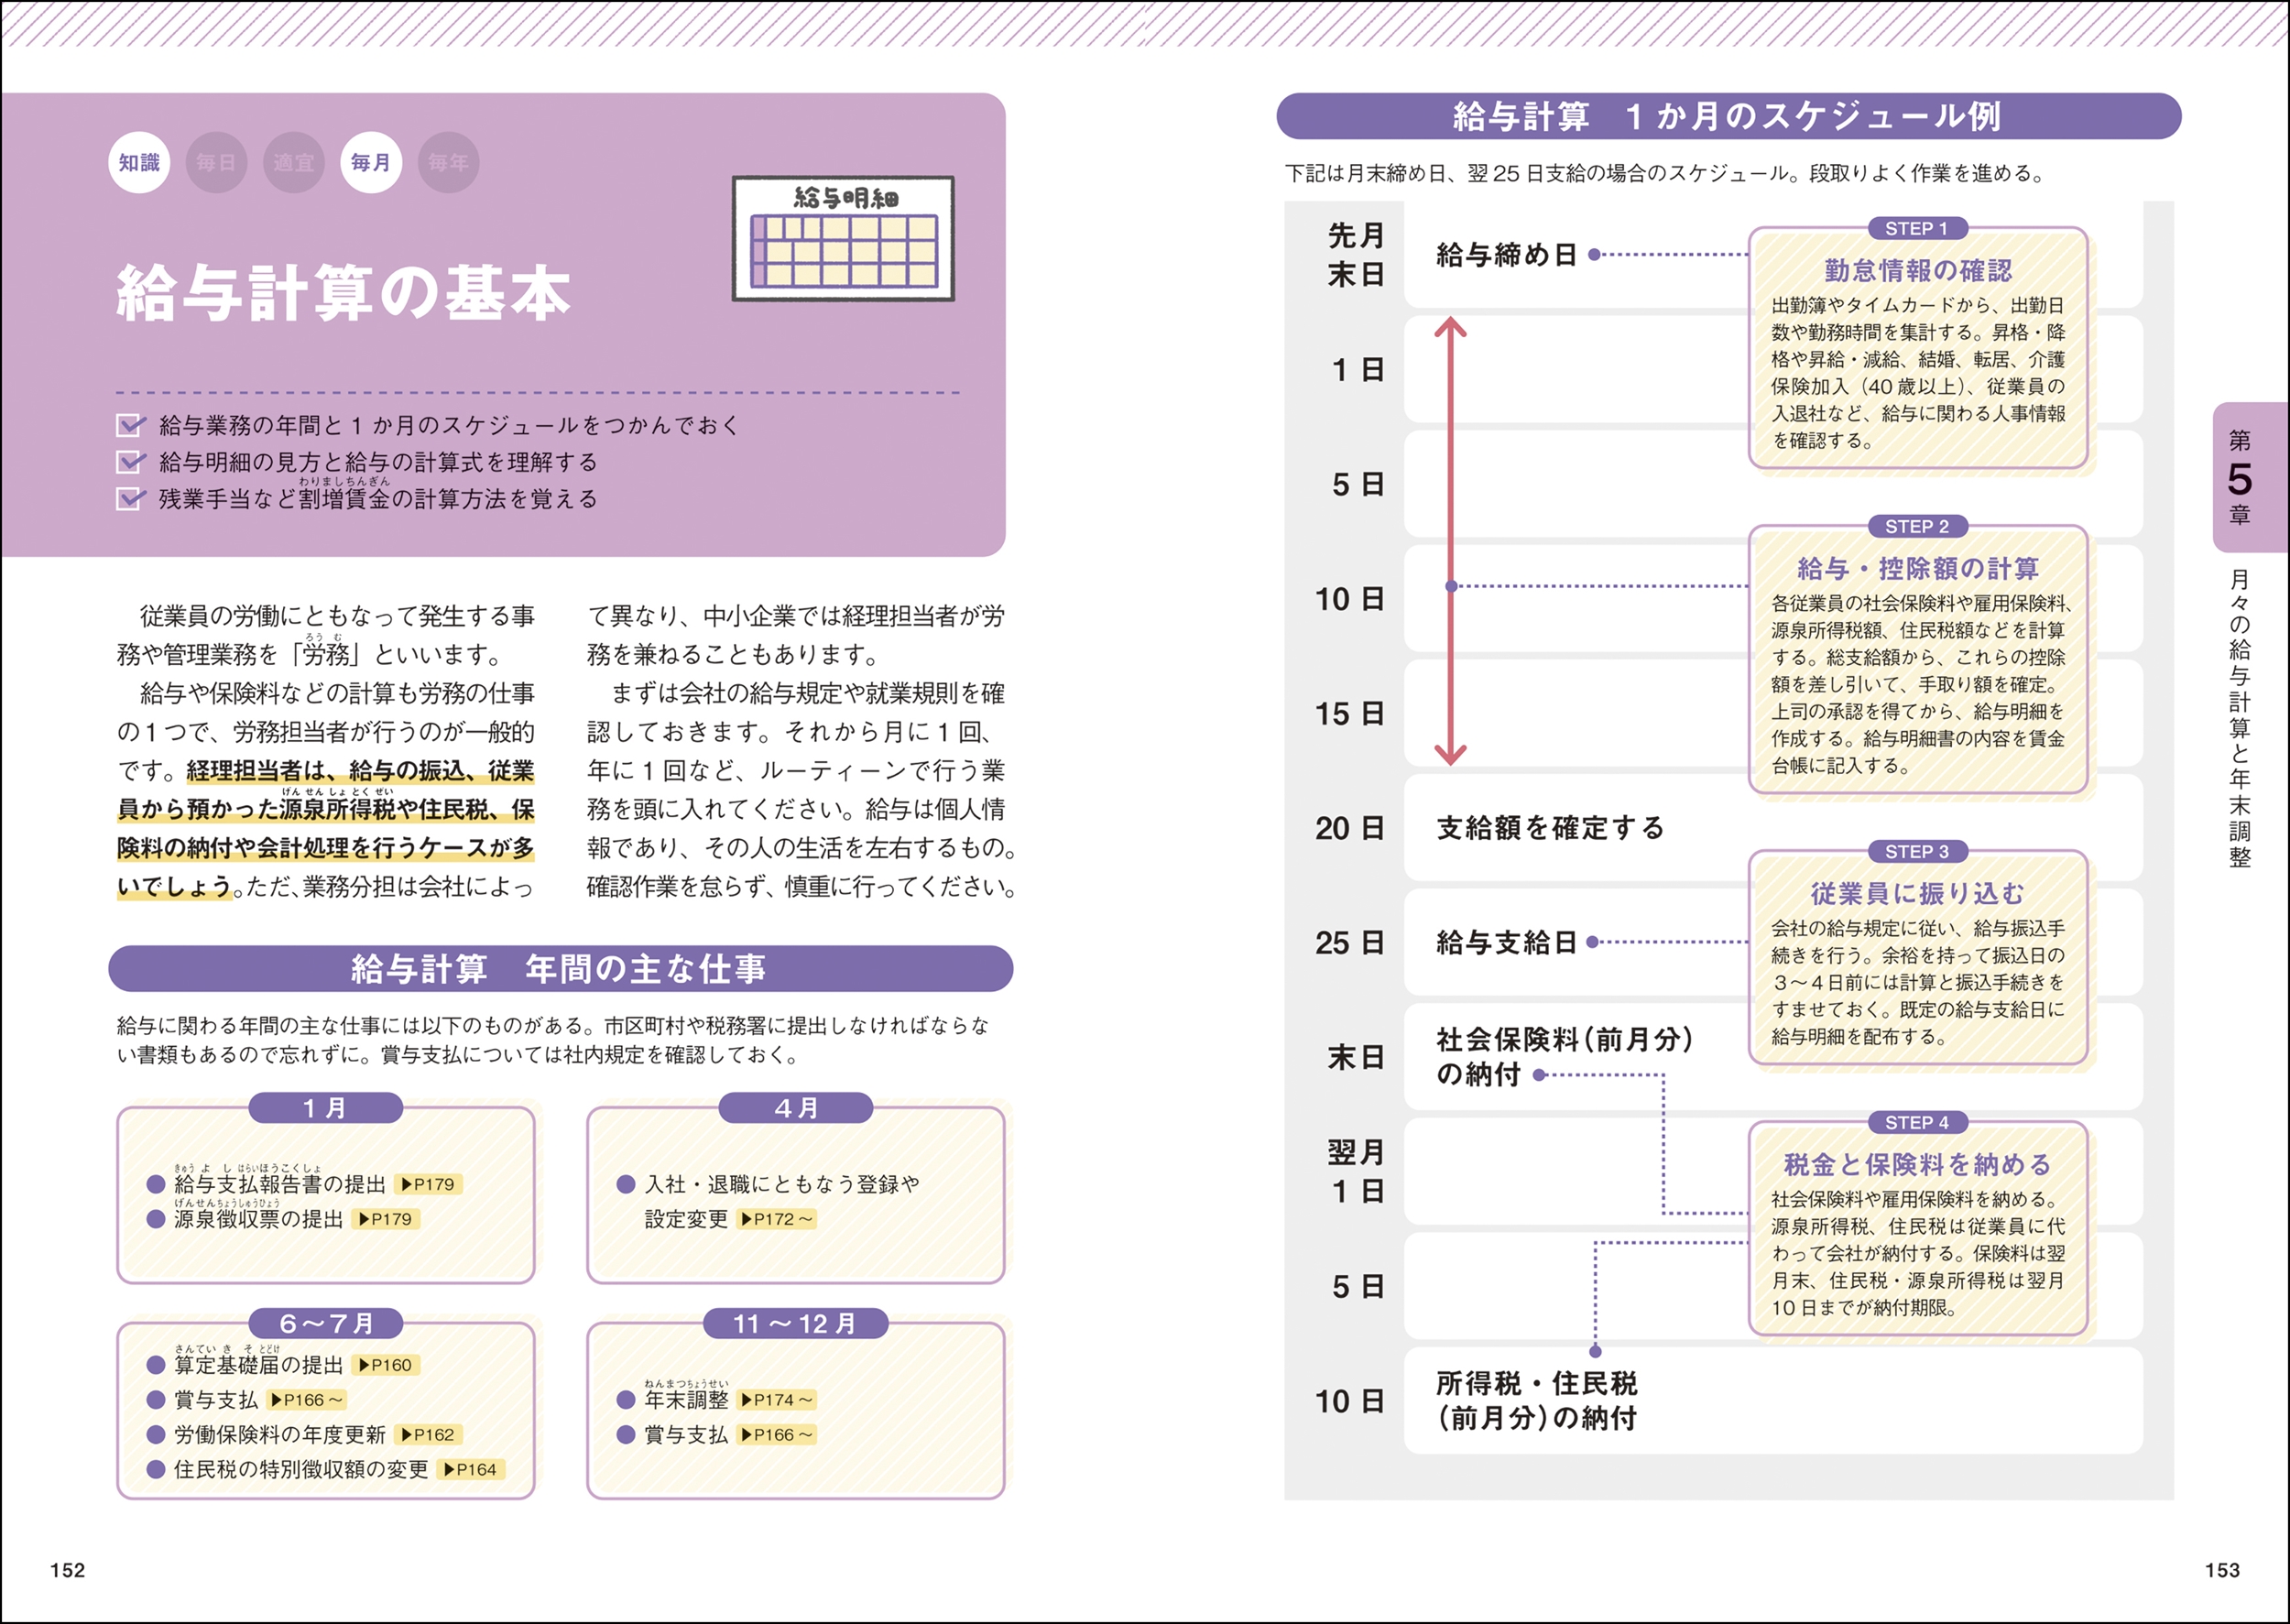Click the 給与支給日 schedule entry

1506,942
